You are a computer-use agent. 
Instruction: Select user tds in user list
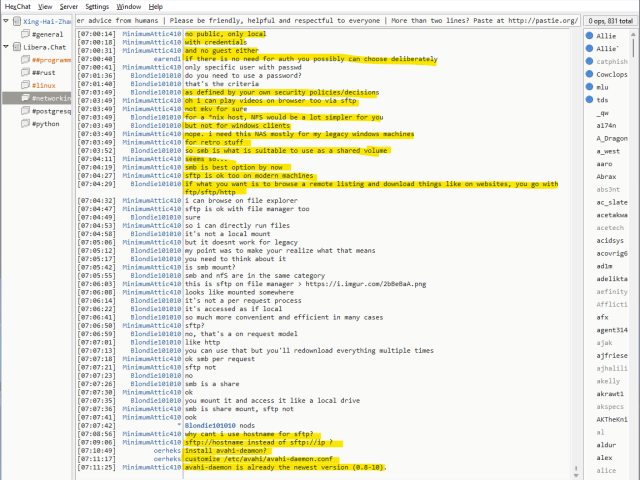point(602,100)
